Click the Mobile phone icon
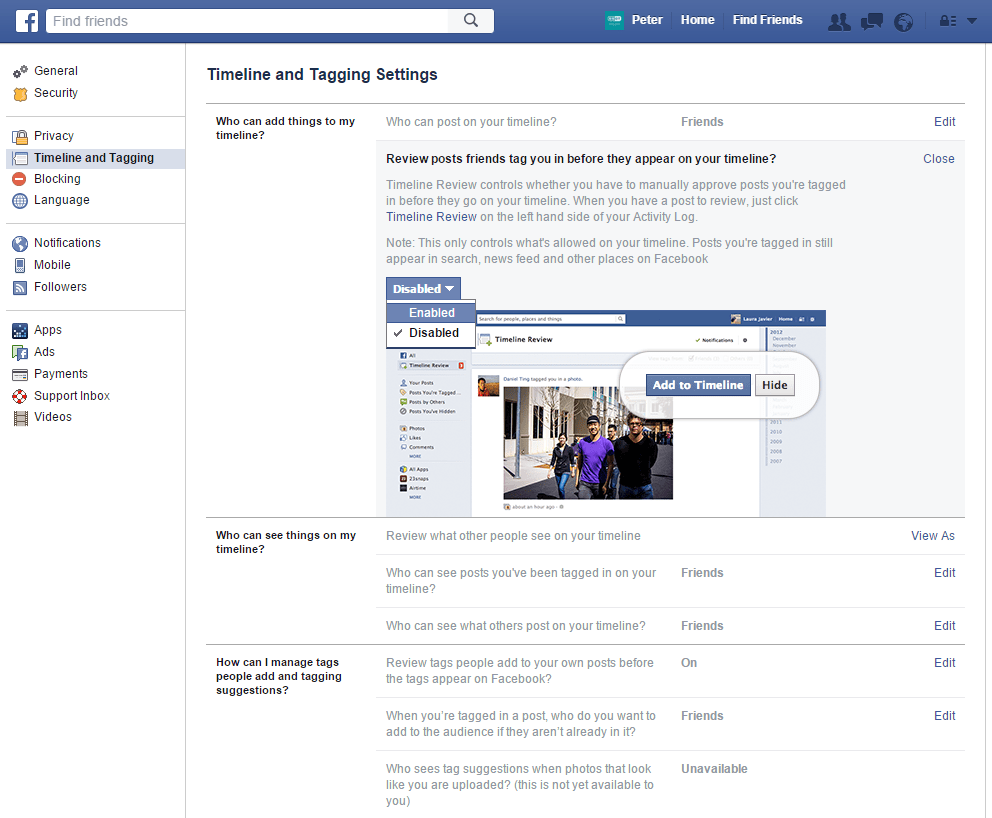This screenshot has width=992, height=818. click(x=20, y=265)
